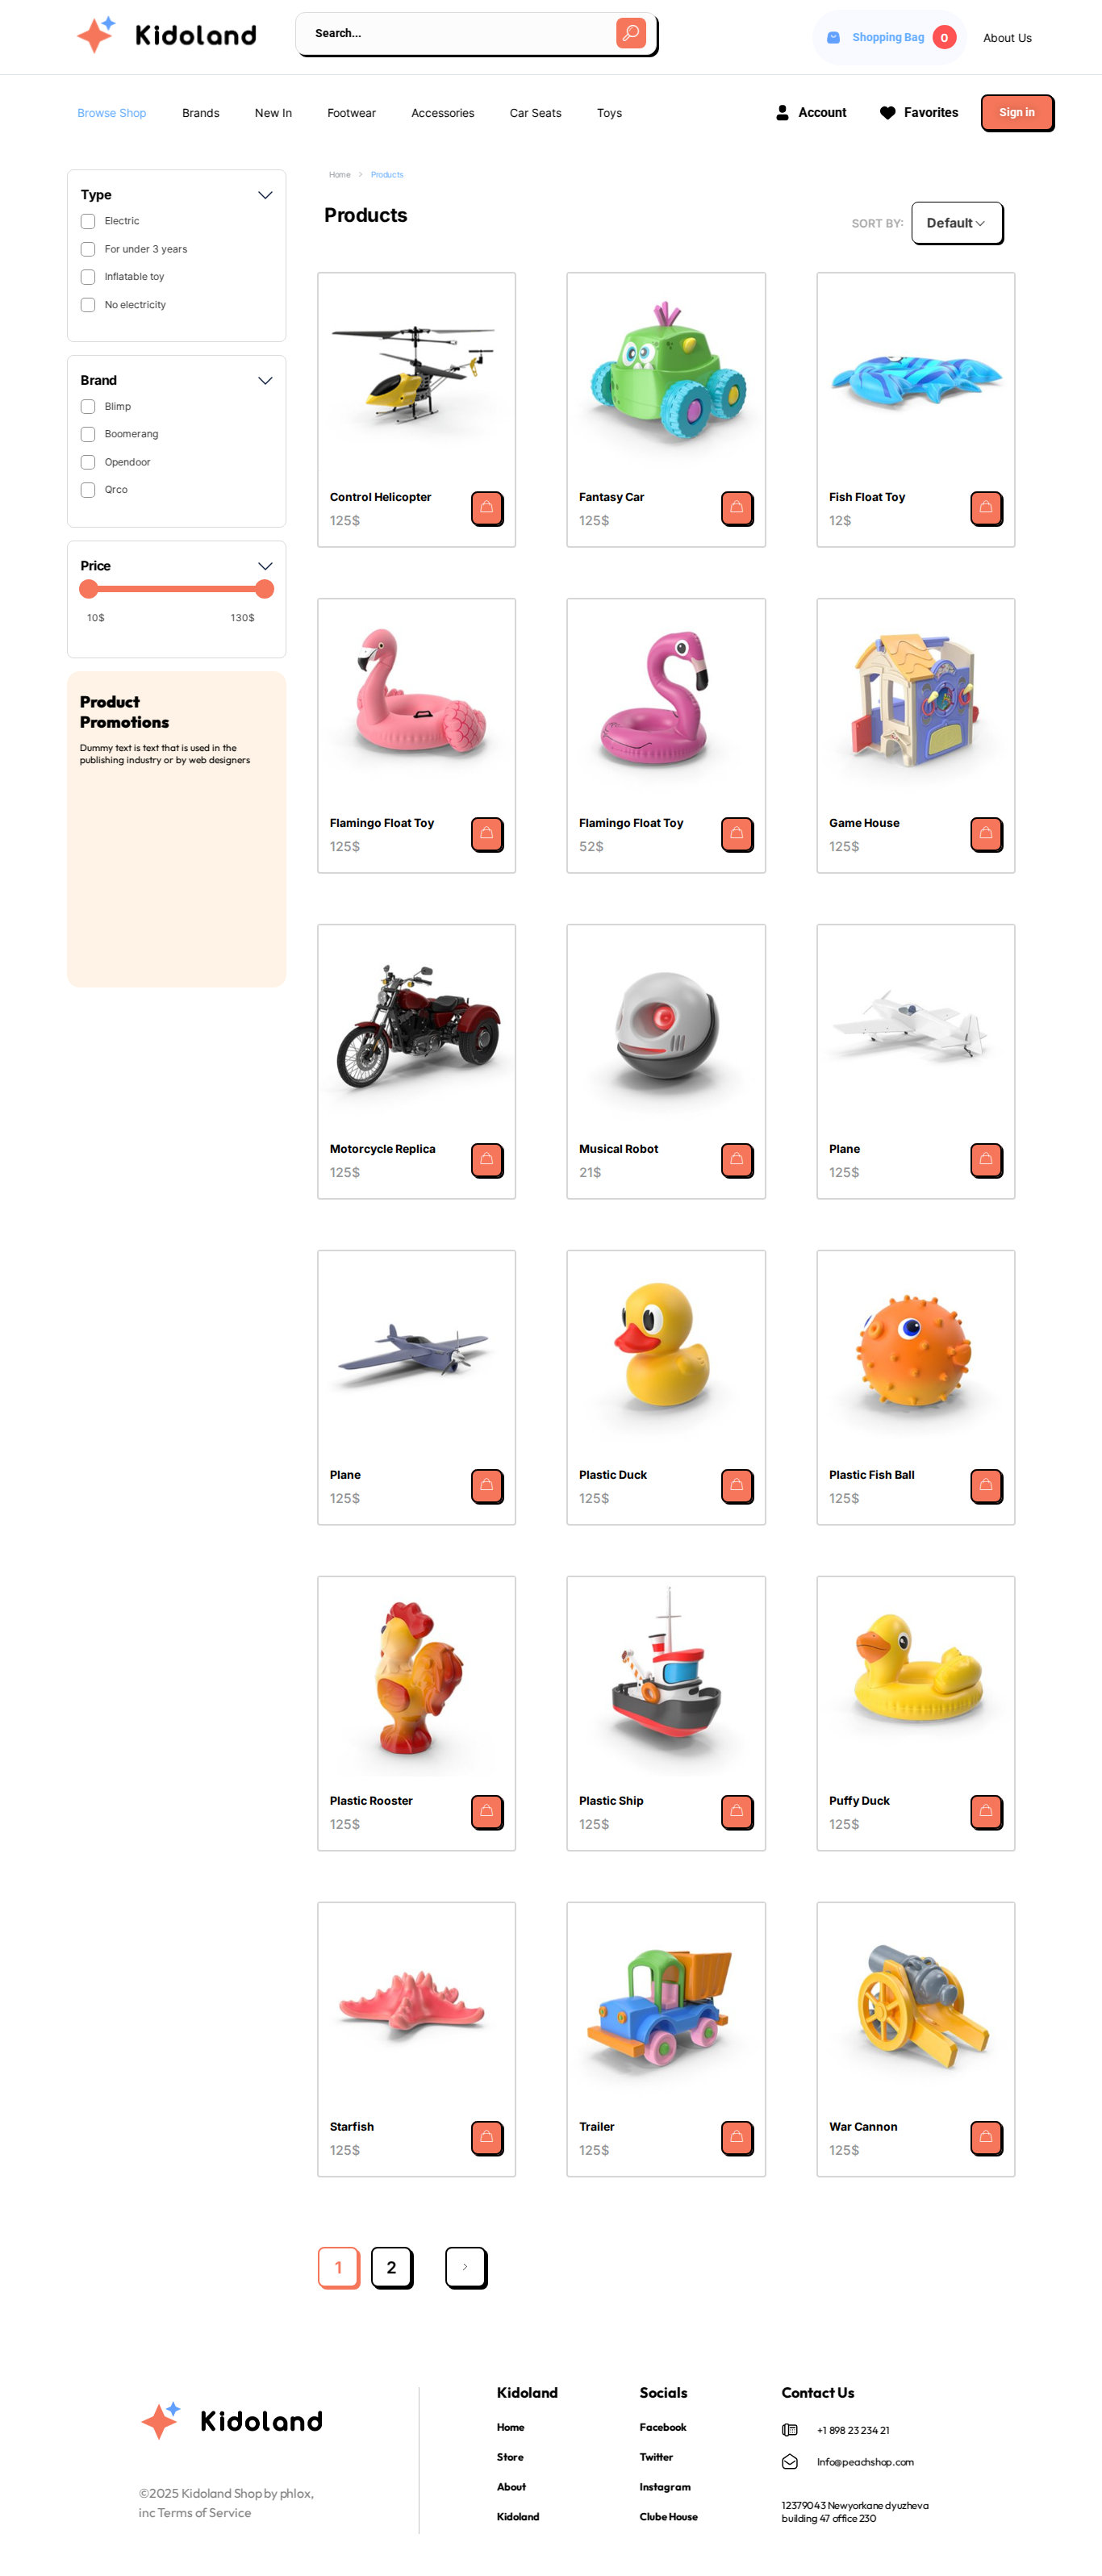
Task: Add Control Helicopter to bag
Action: click(486, 508)
